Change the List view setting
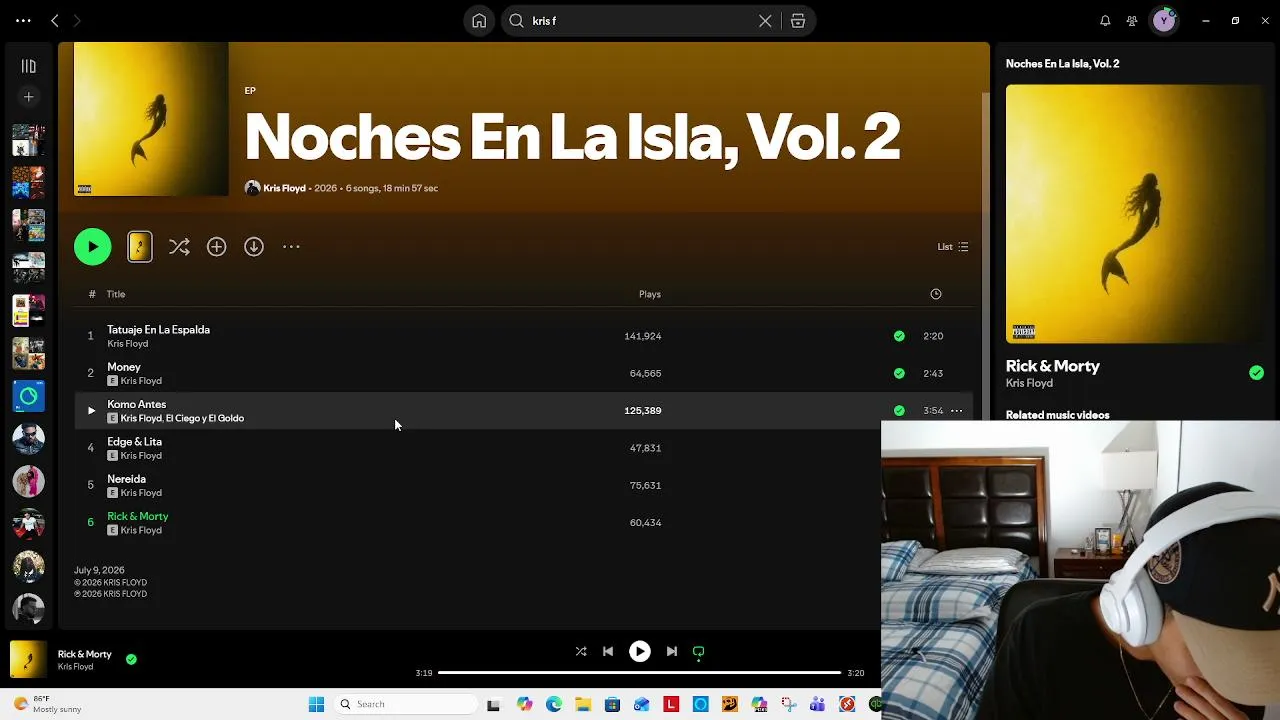 tap(953, 247)
